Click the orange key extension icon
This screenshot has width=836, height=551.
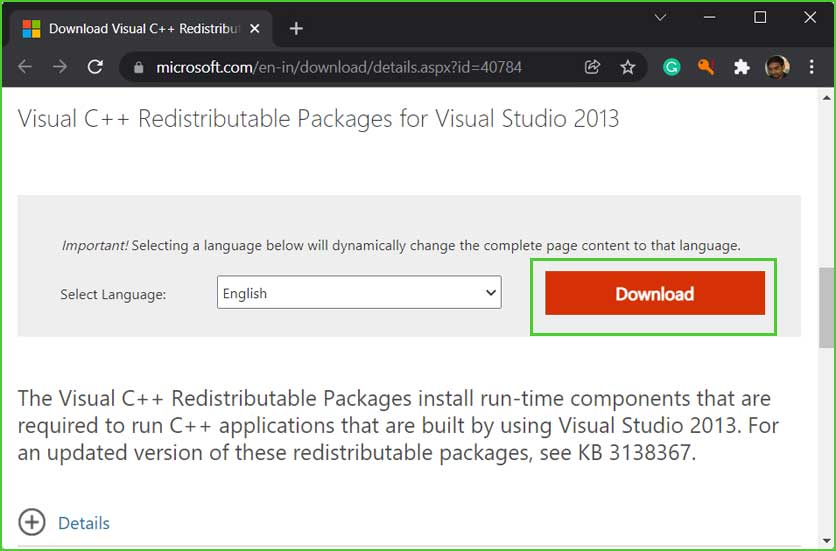coord(706,67)
